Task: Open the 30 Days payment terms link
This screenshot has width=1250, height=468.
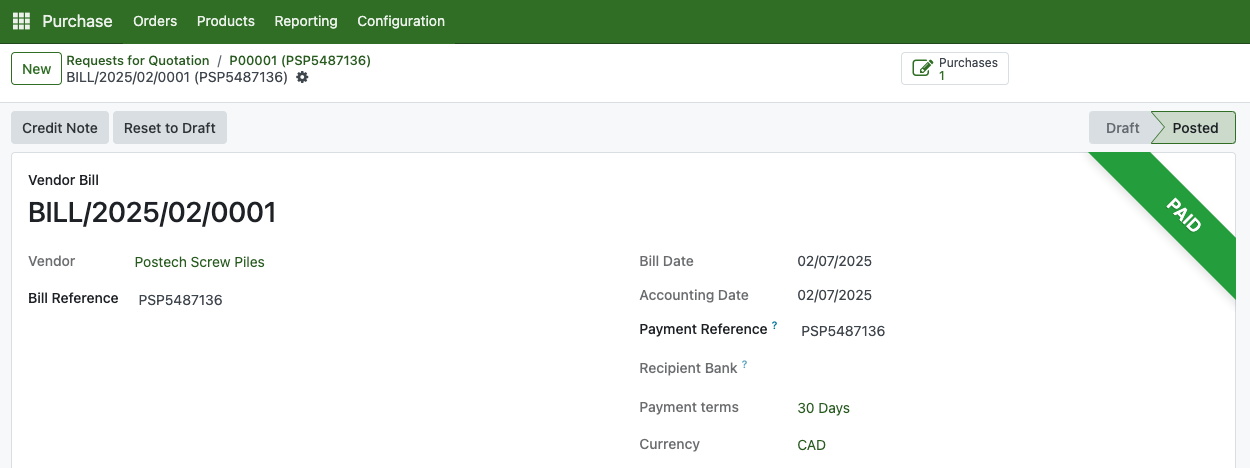Action: coord(823,408)
